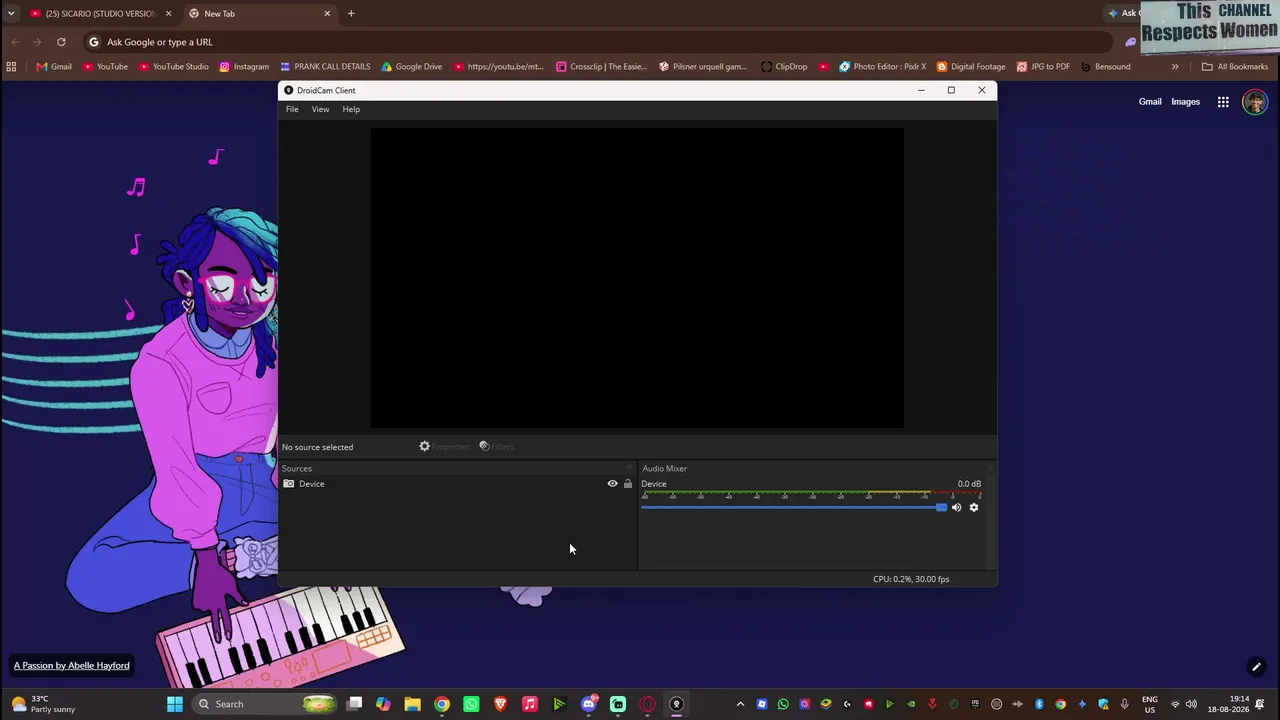Open A Passion by Abelle Hayford link
This screenshot has height=720, width=1280.
(71, 666)
